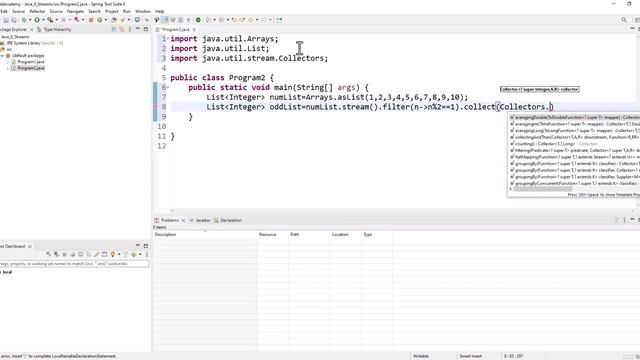Maximize the Package Explorer panel
This screenshot has height=360, width=640.
point(146,29)
